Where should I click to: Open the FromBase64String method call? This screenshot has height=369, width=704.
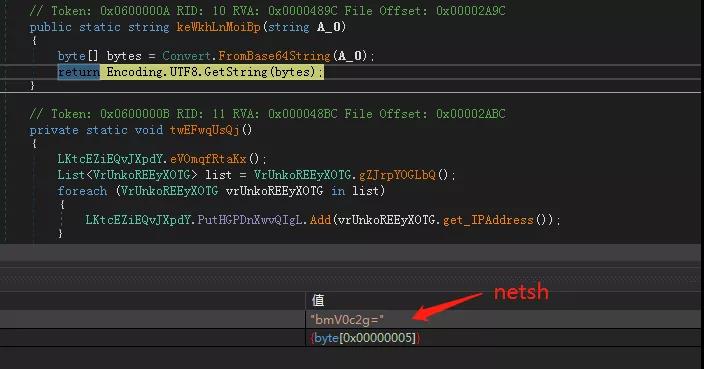[x=274, y=56]
